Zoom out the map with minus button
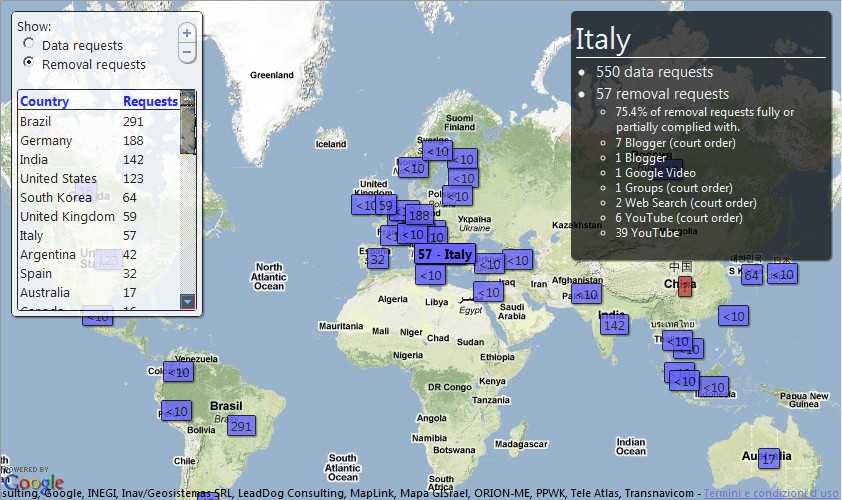This screenshot has height=500, width=842. coord(186,52)
